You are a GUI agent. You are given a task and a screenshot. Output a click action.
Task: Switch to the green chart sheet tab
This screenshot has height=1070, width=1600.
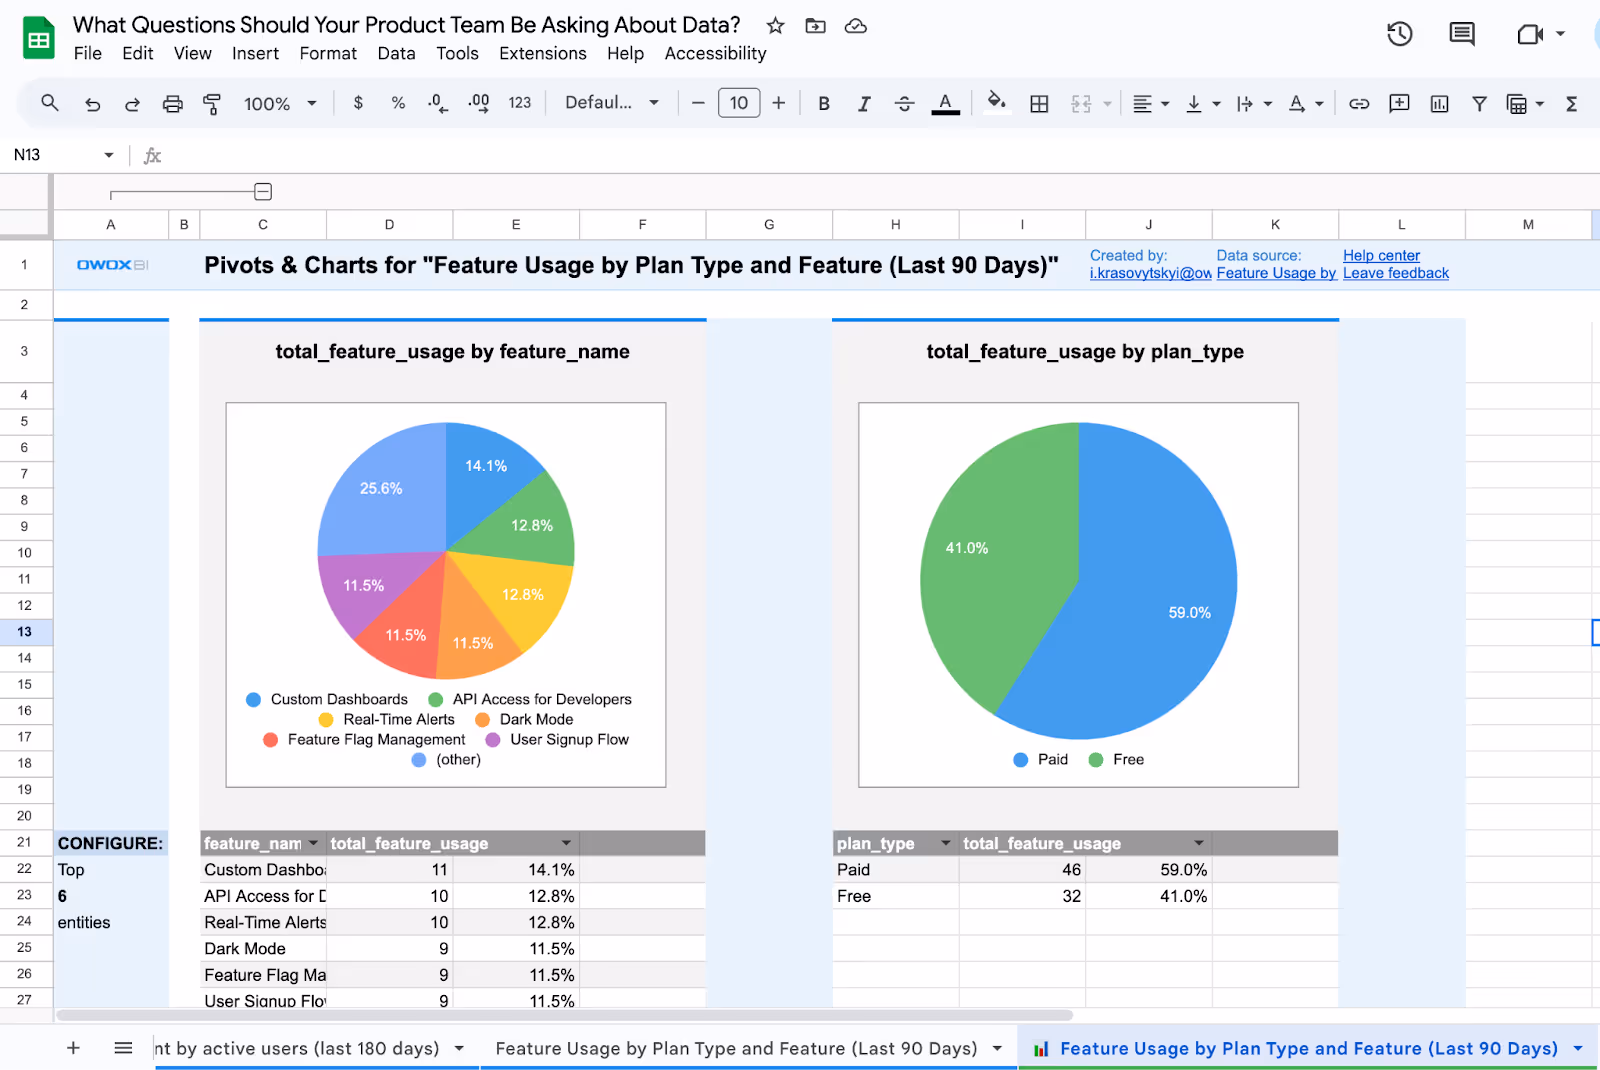(x=1308, y=1048)
